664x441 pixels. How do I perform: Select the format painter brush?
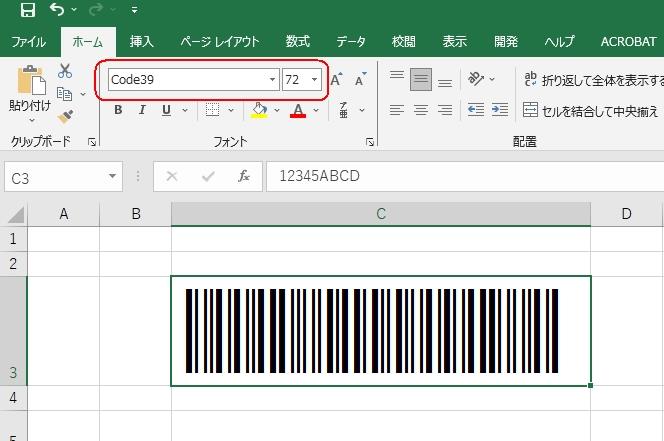[65, 116]
